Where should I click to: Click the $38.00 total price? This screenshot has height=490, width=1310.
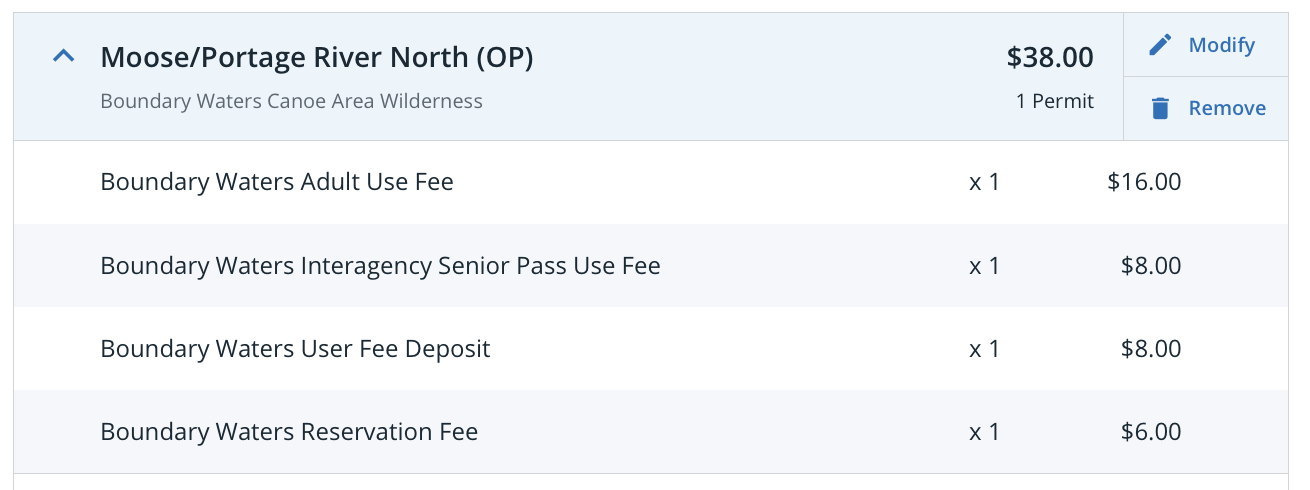[x=1050, y=58]
